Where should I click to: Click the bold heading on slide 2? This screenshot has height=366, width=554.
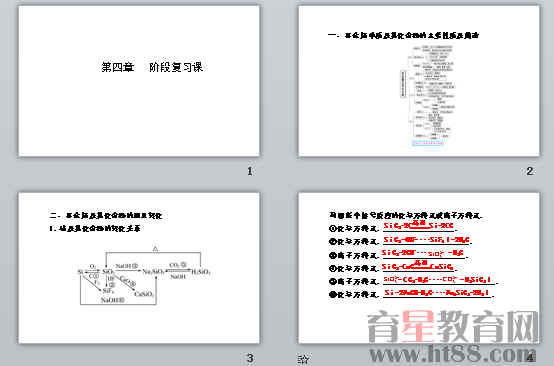(x=403, y=35)
